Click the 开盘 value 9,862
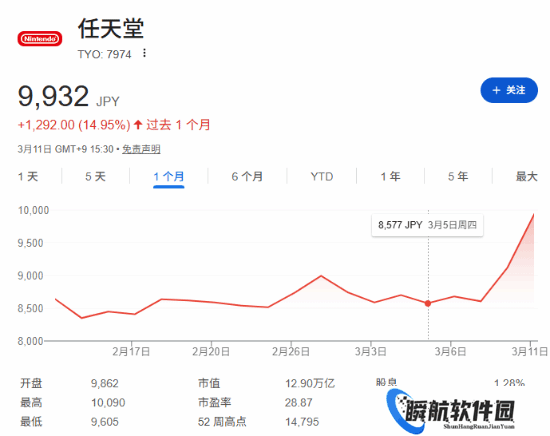Viewport: 550px width, 436px height. tap(105, 383)
